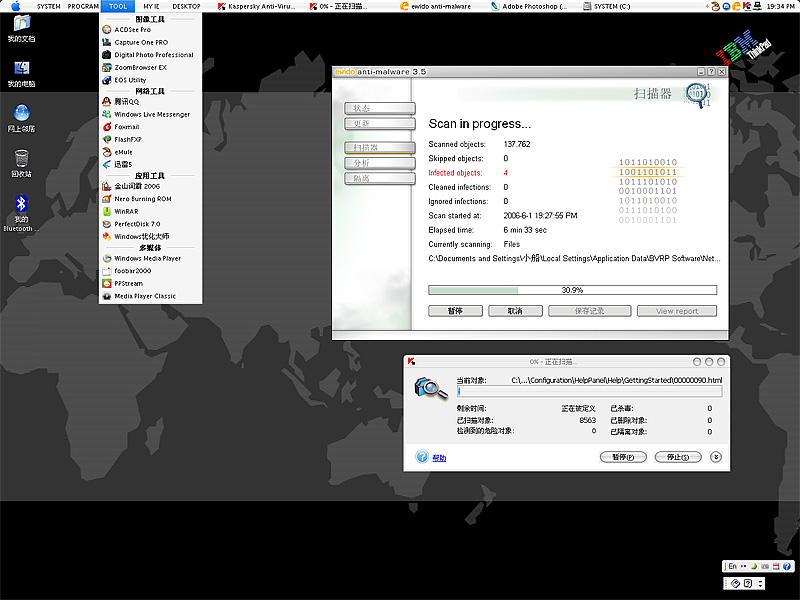Open the SYSTEM menu in top bar
The image size is (800, 600).
pyautogui.click(x=48, y=6)
